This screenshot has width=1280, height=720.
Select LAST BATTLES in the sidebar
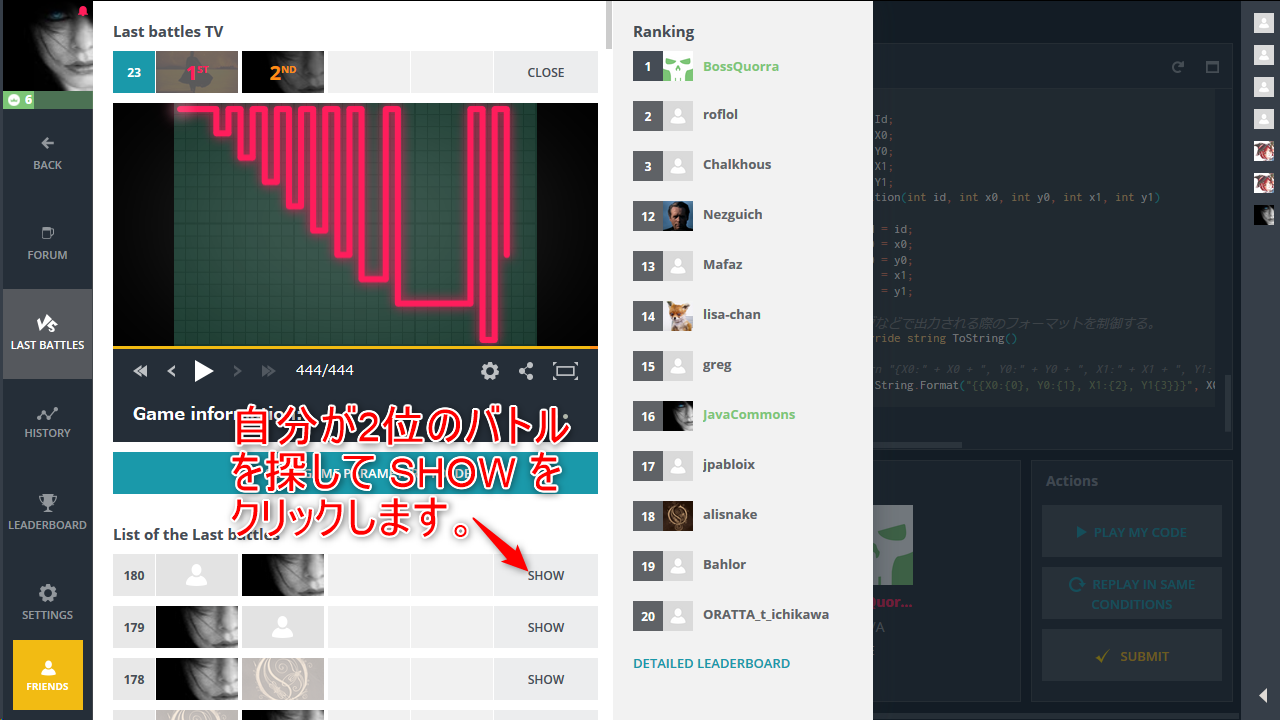pyautogui.click(x=47, y=334)
